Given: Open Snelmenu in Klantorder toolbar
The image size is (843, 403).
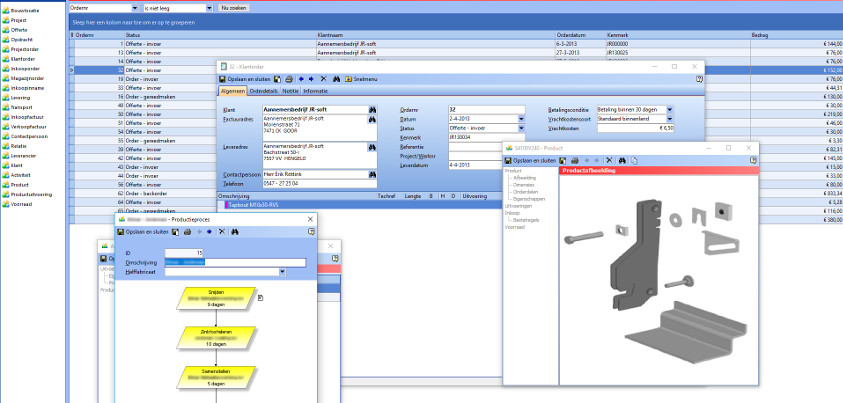Looking at the screenshot, I should tap(360, 78).
